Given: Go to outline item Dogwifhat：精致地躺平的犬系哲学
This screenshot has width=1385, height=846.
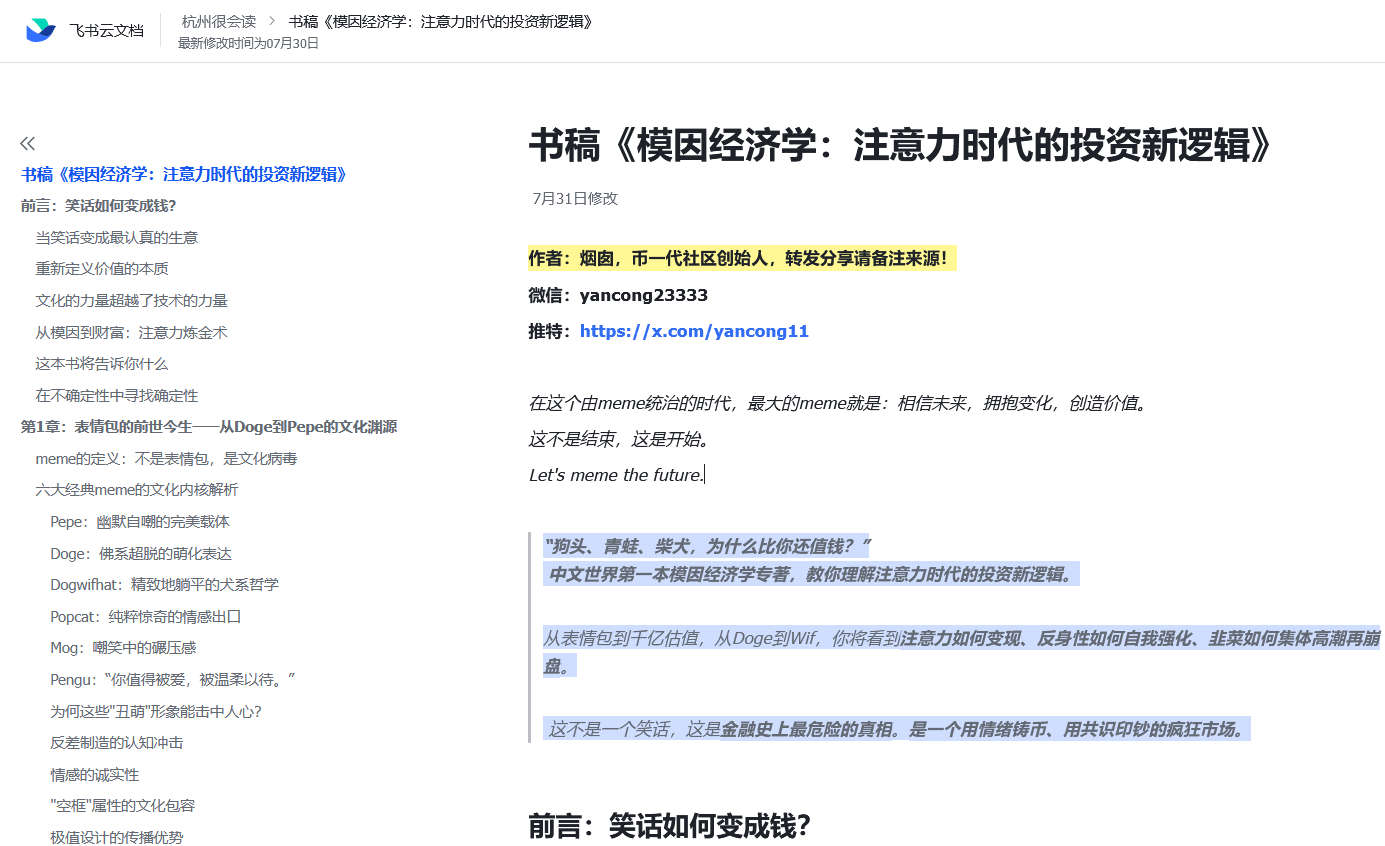Looking at the screenshot, I should coord(165,585).
